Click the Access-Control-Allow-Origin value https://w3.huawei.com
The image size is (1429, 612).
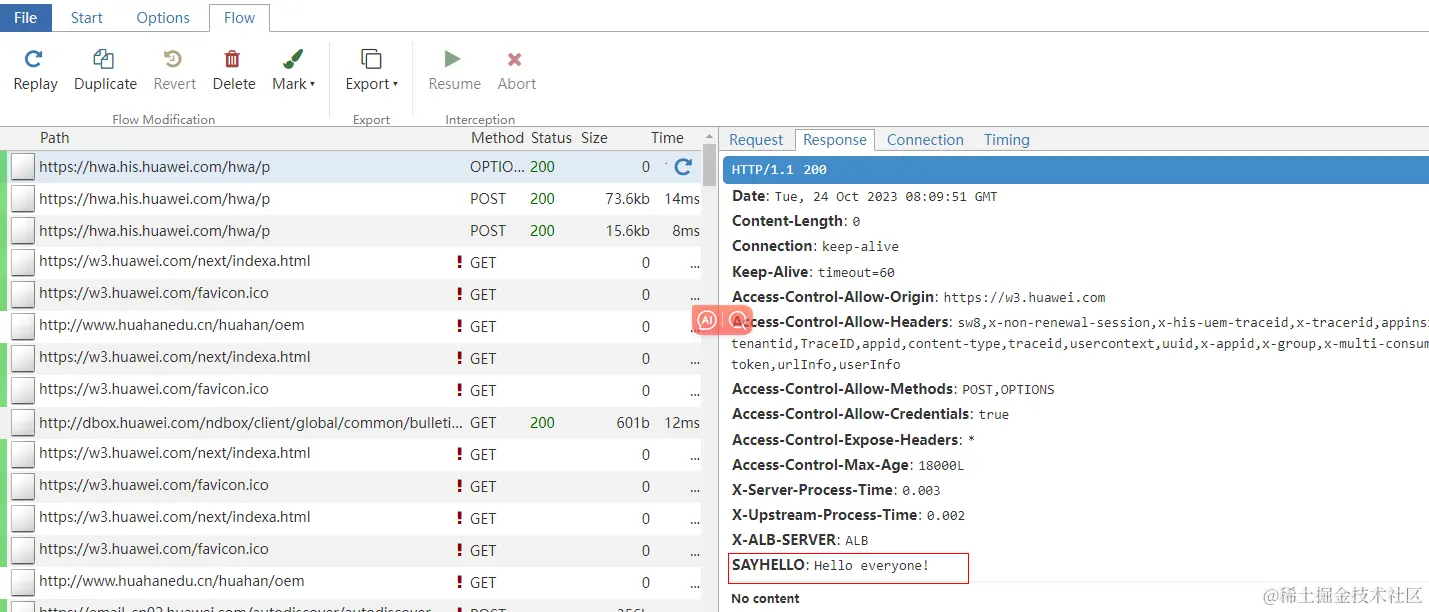(1024, 298)
